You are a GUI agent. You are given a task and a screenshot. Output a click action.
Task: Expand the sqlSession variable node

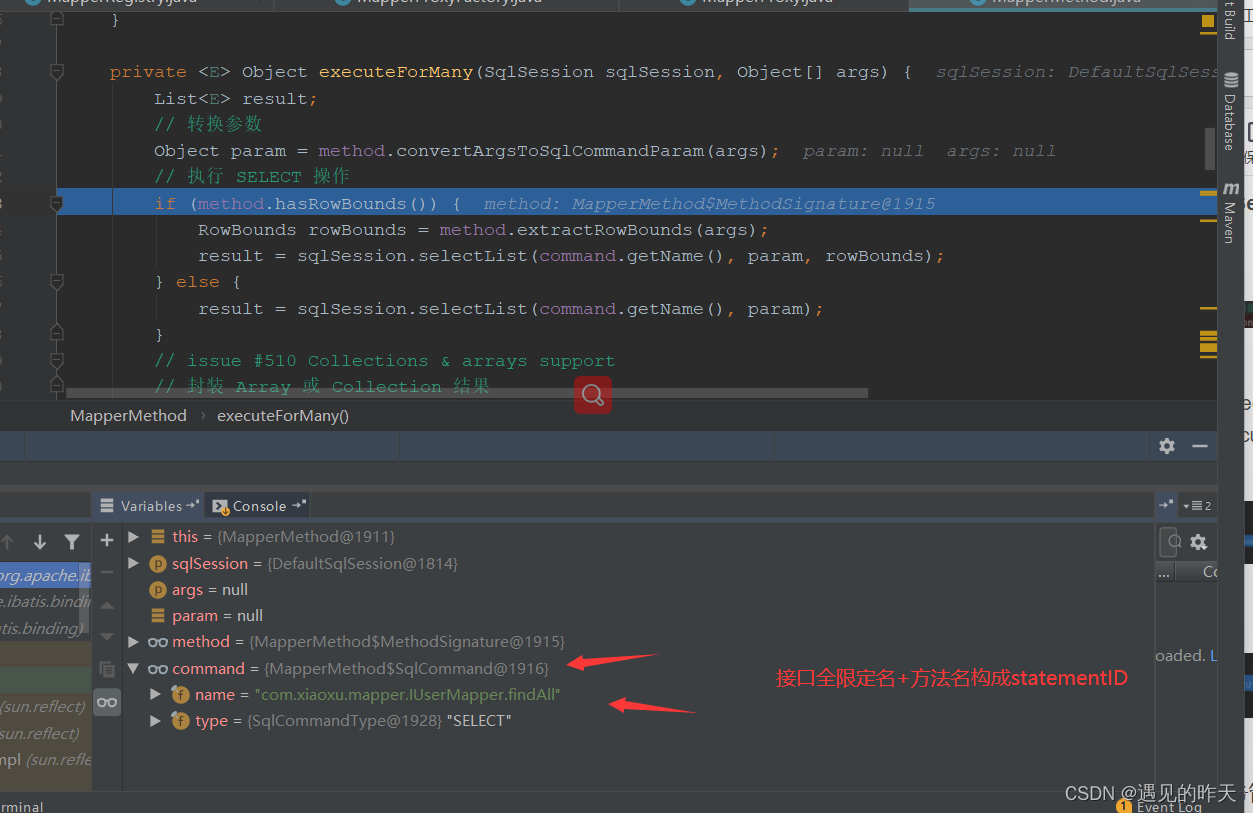pyautogui.click(x=134, y=564)
